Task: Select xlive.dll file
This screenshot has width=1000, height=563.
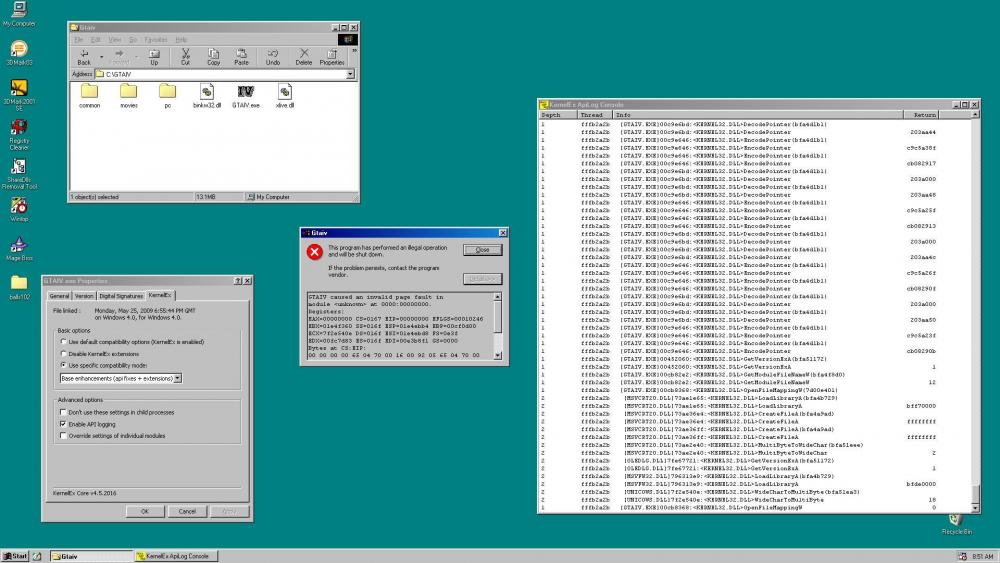Action: point(284,96)
